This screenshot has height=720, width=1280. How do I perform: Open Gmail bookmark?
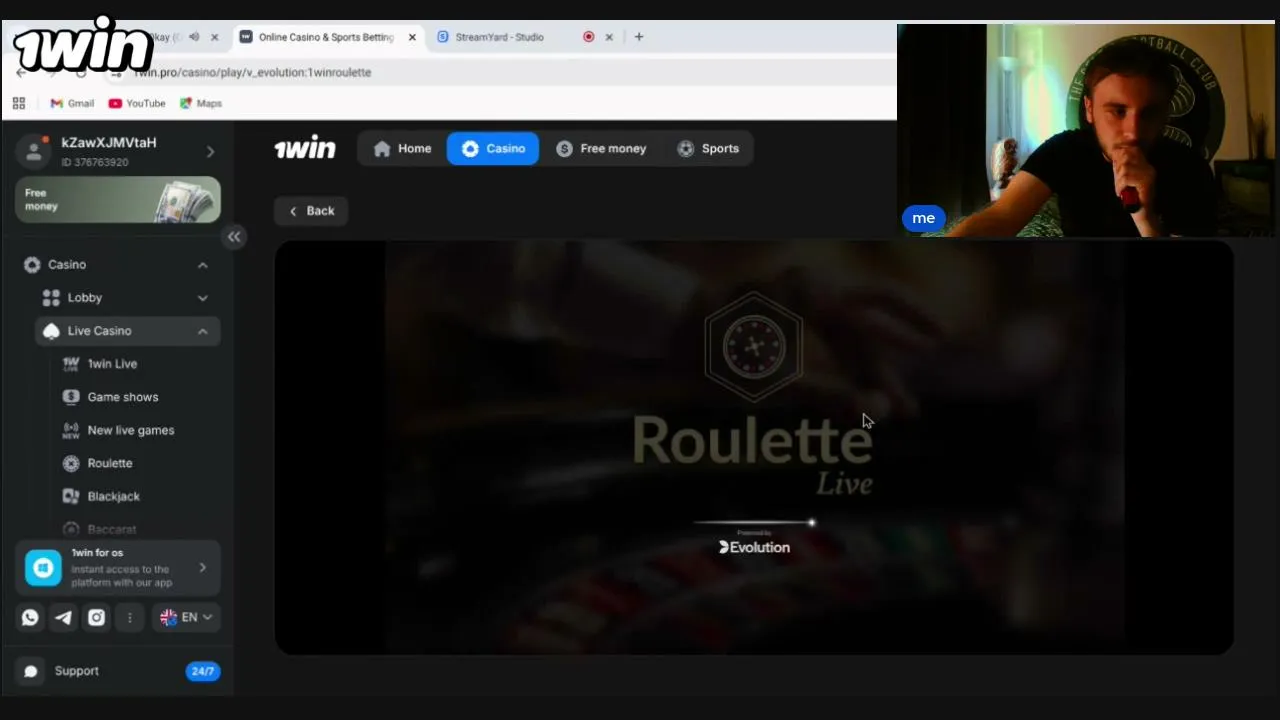72,103
